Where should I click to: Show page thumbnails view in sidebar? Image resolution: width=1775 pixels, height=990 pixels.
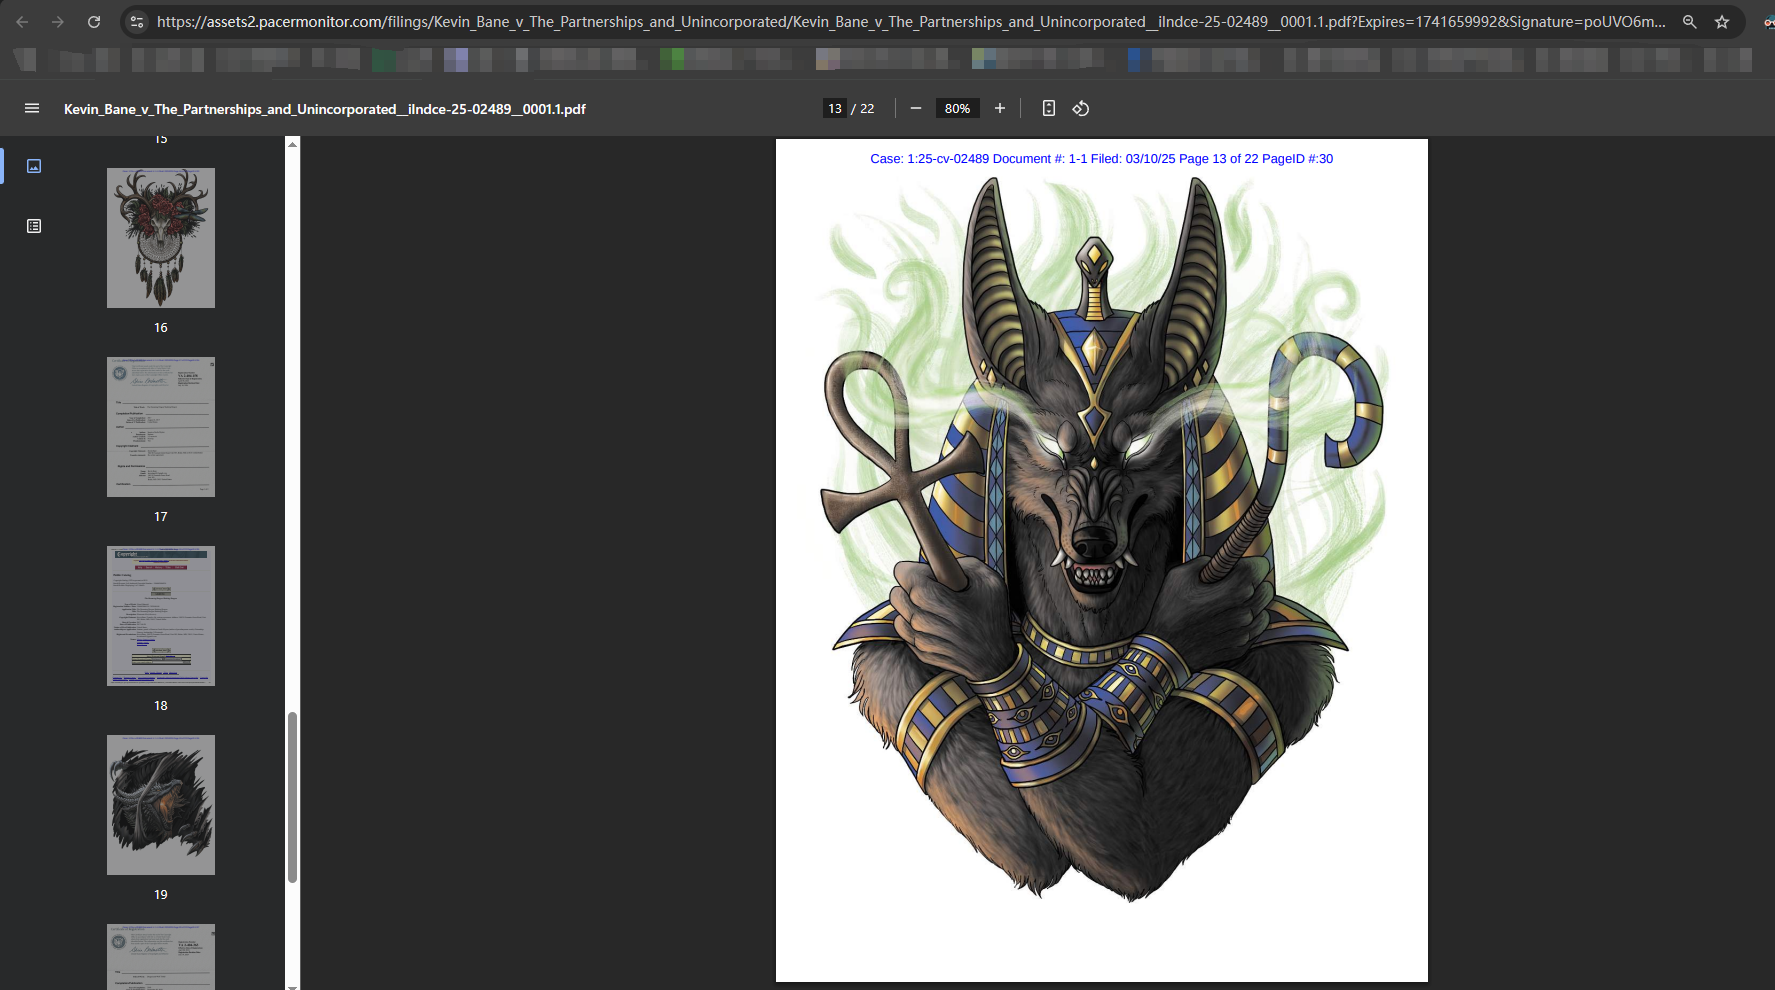(34, 166)
